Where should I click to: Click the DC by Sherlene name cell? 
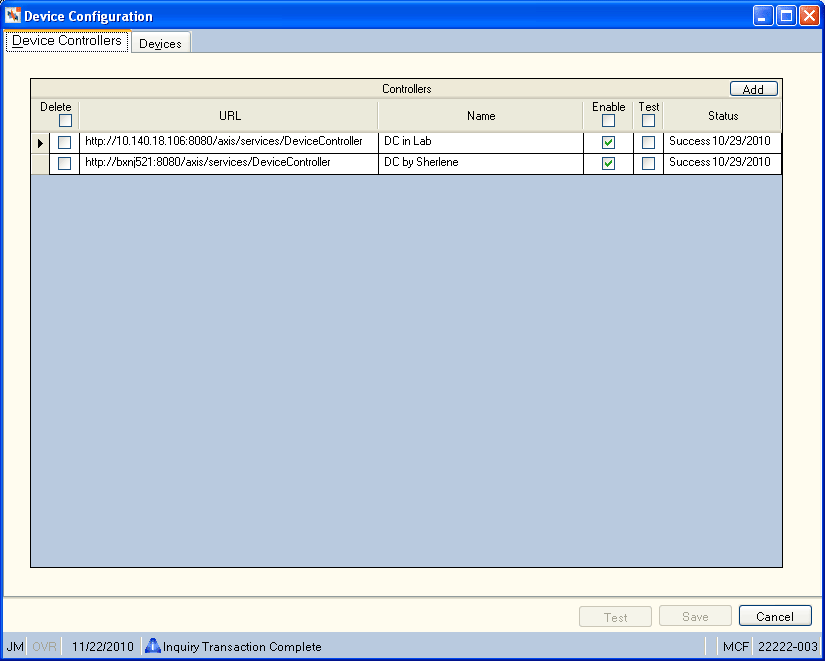coord(481,164)
